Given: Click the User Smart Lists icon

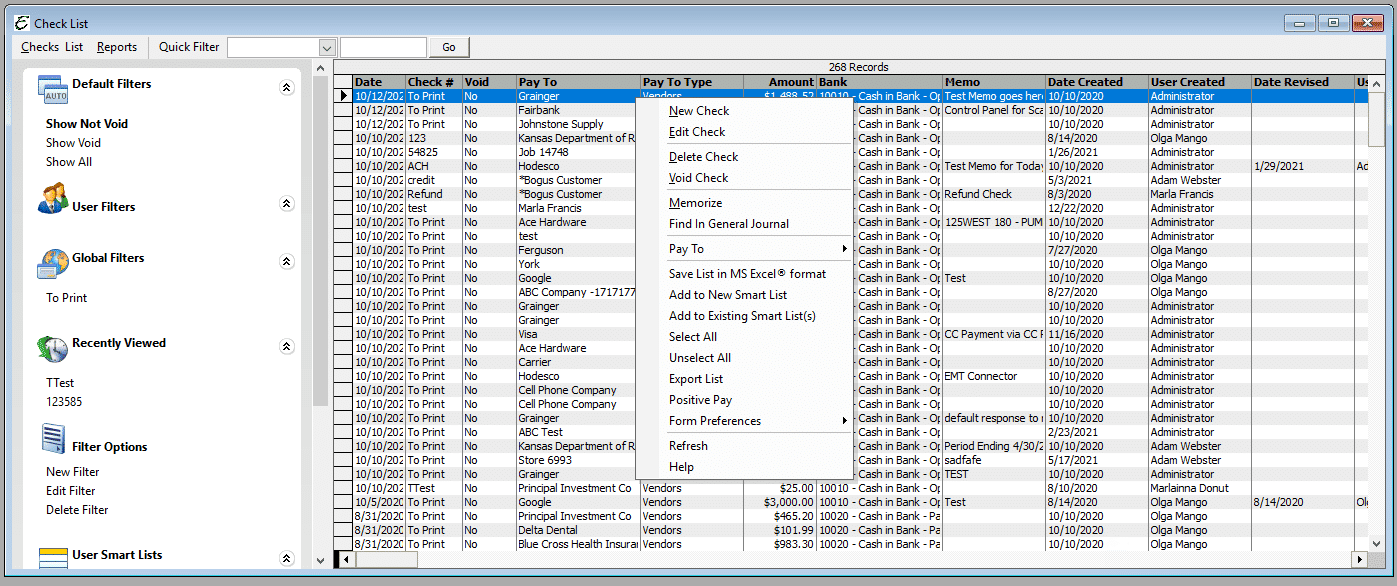Looking at the screenshot, I should coord(53,558).
